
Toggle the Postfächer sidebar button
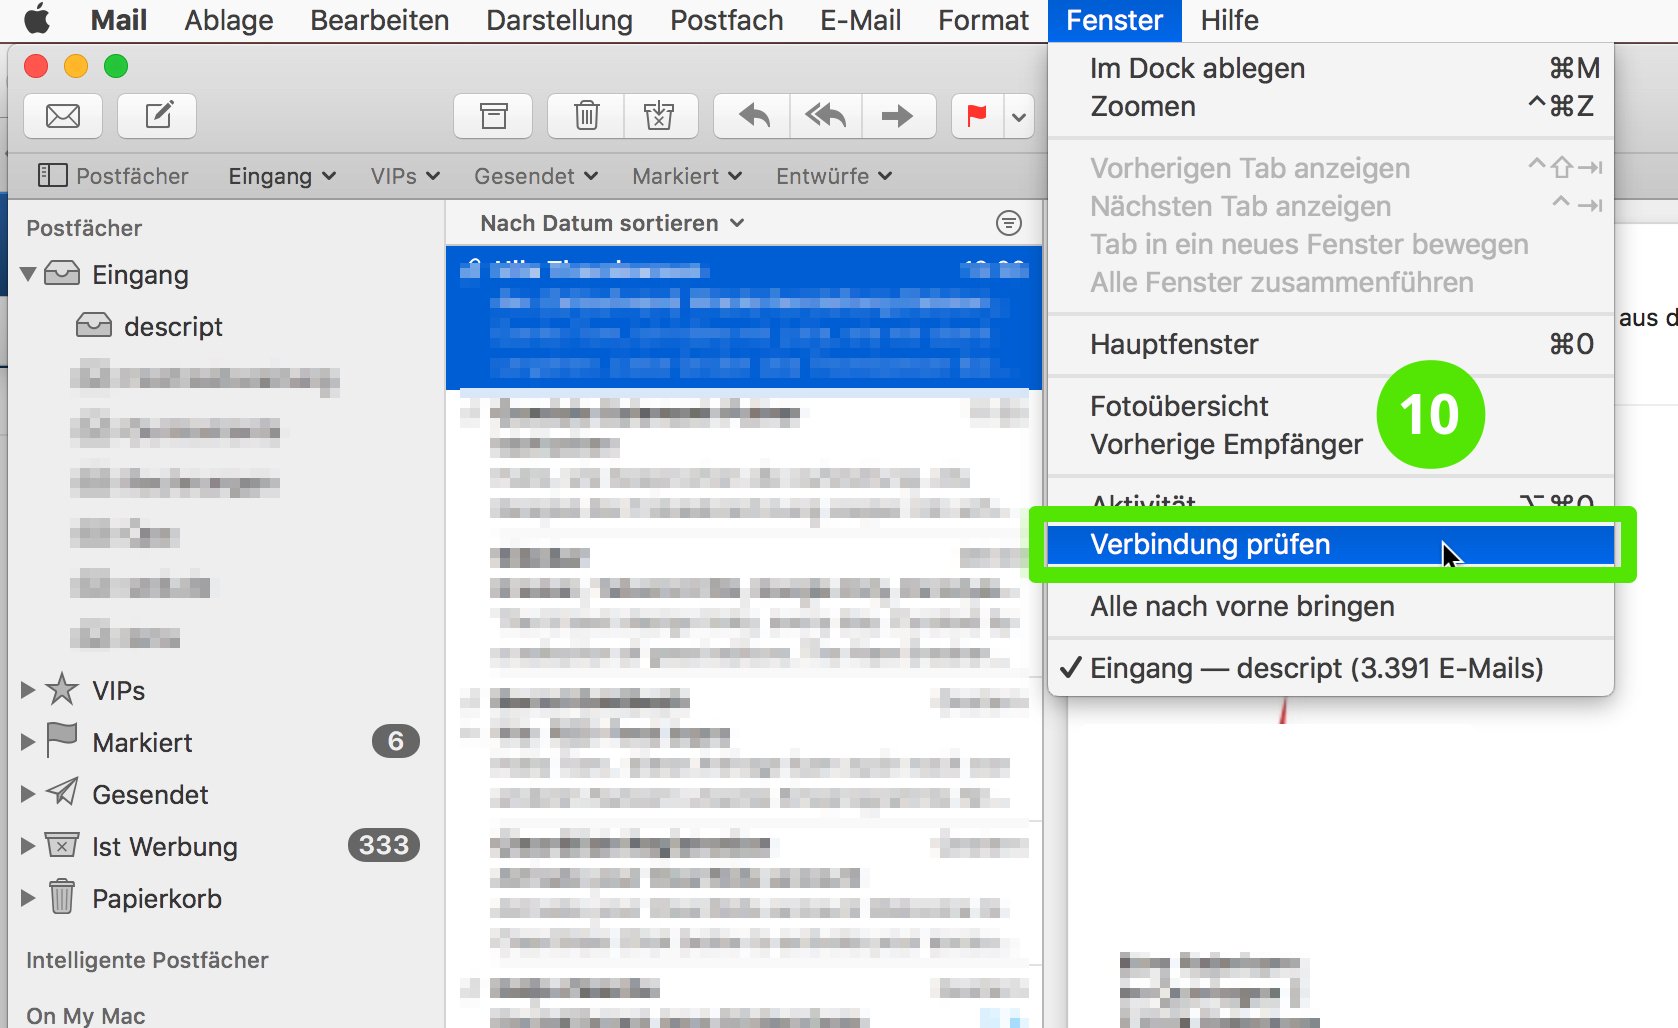coord(113,176)
